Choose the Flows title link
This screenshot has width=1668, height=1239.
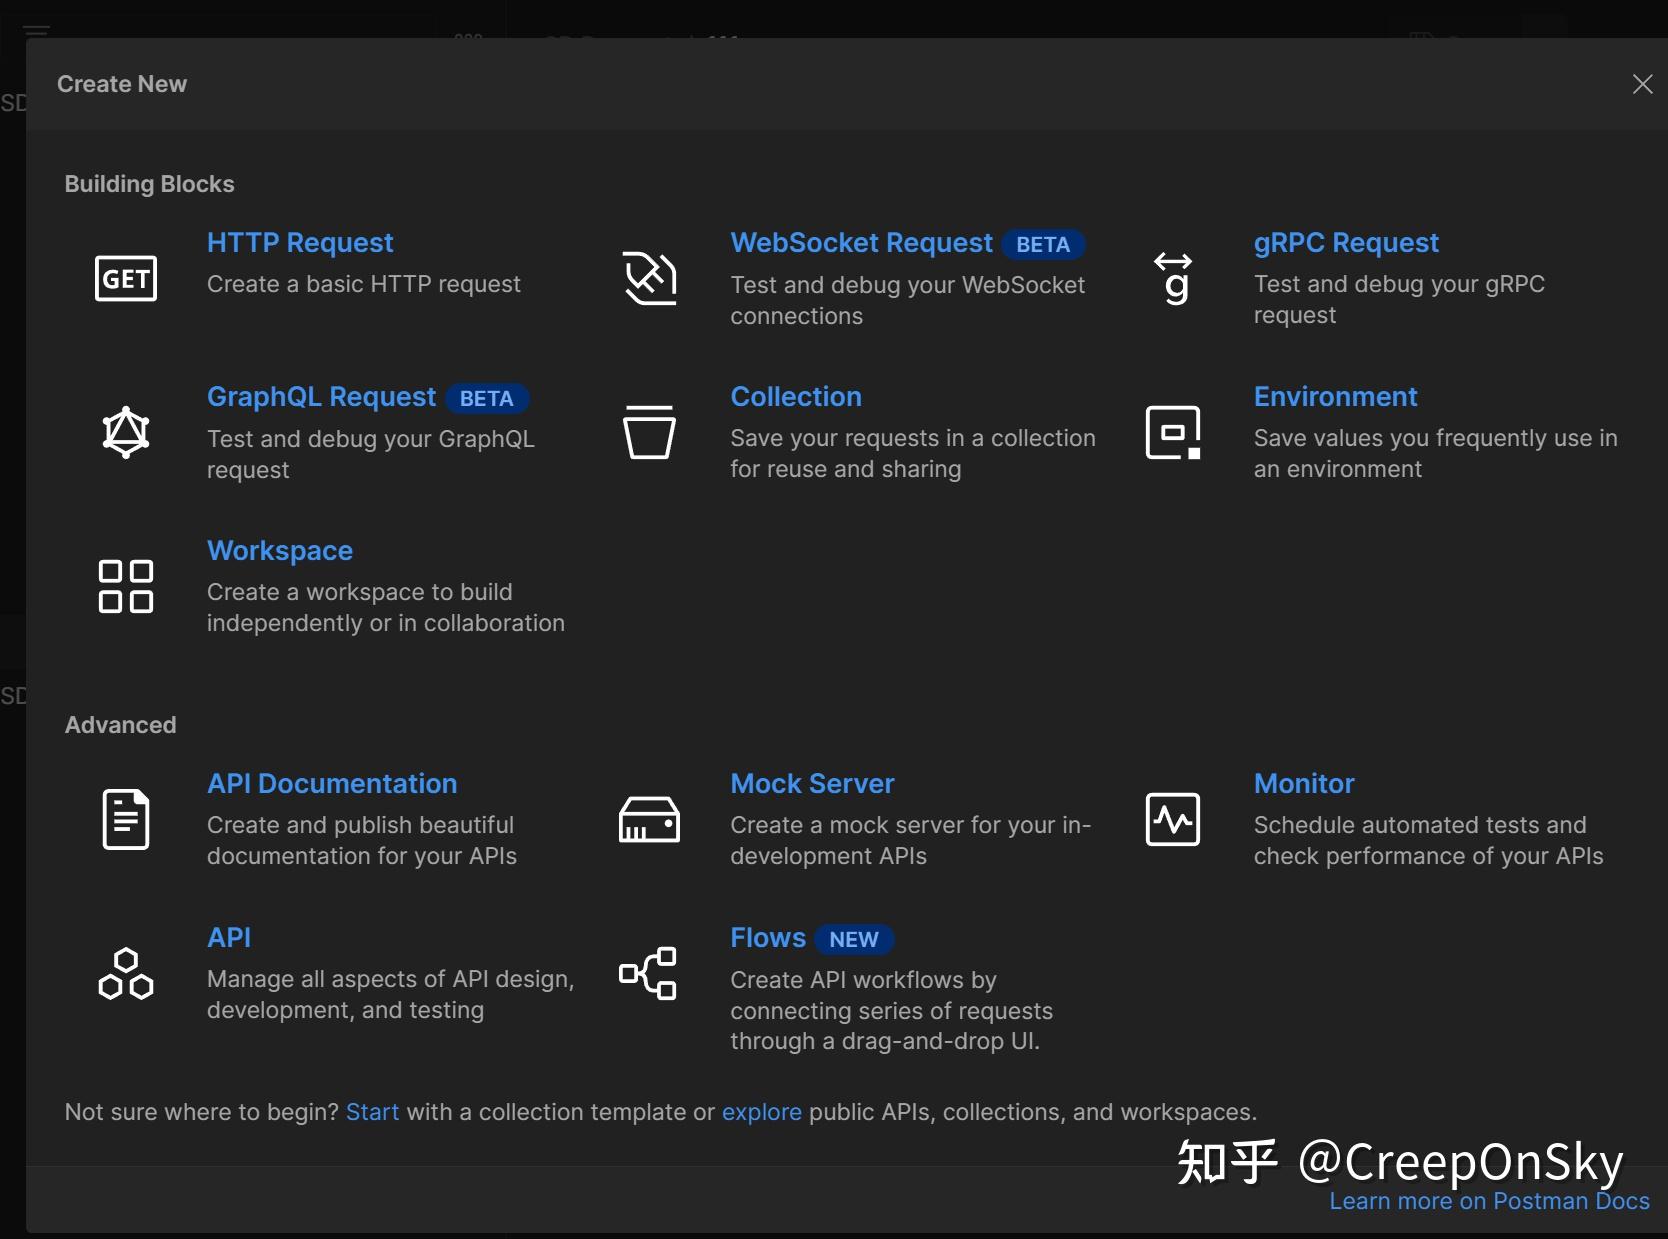768,938
